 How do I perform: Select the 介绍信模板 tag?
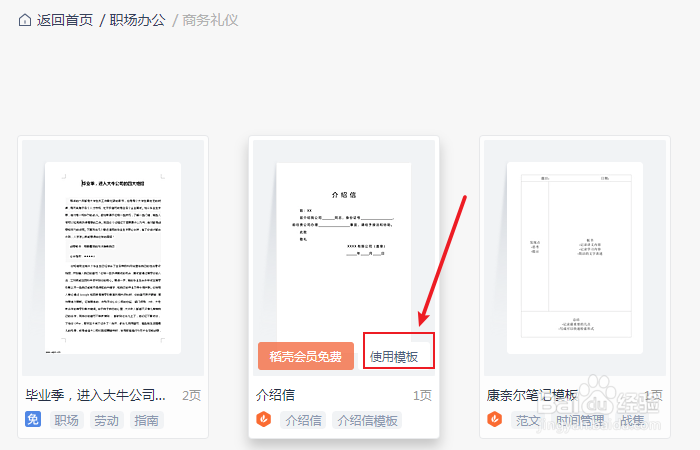coord(367,420)
